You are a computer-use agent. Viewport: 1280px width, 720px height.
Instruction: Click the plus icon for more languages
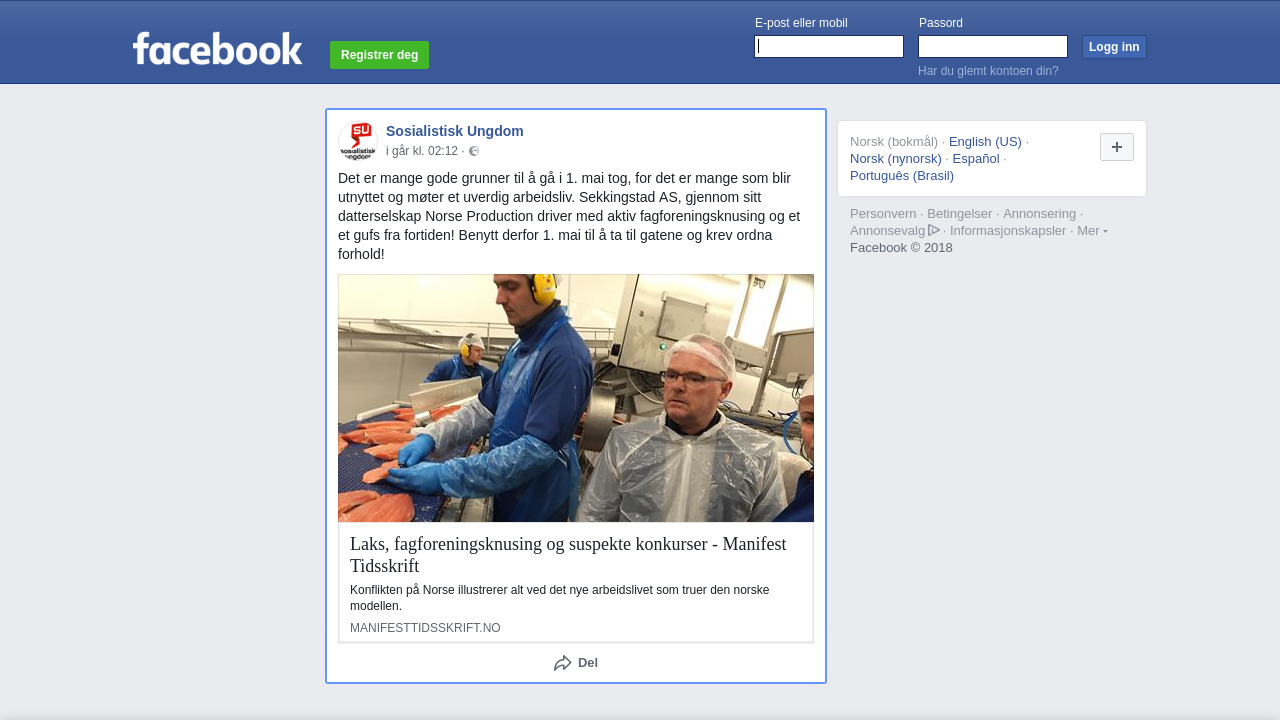coord(1117,147)
